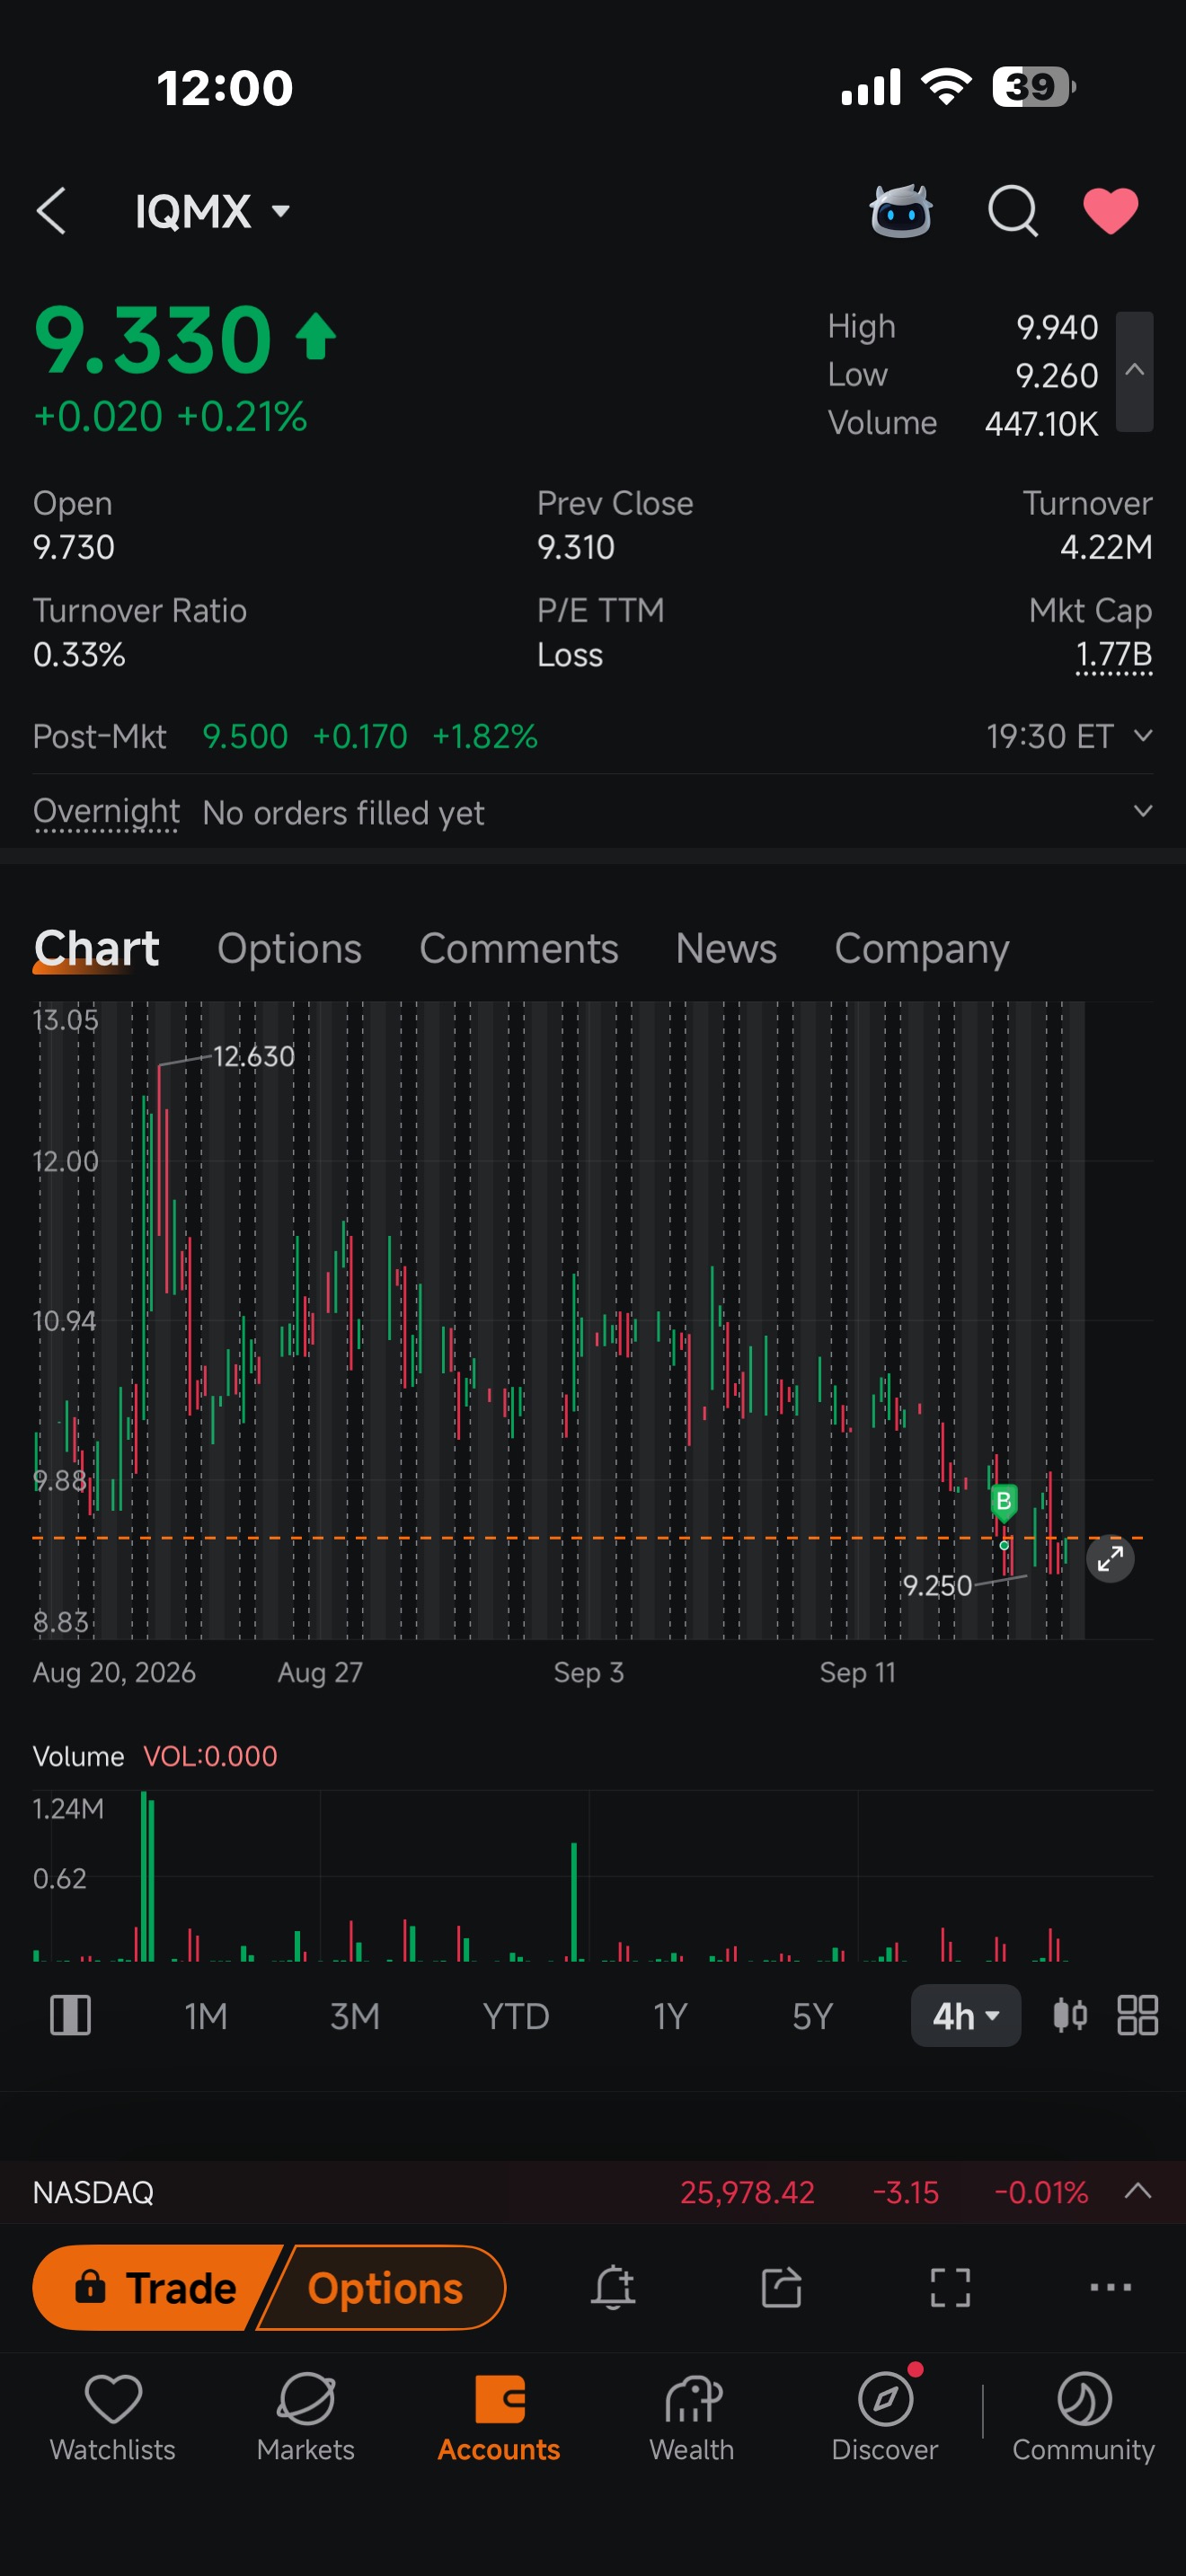
Task: Go back with the left arrow
Action: pos(51,211)
